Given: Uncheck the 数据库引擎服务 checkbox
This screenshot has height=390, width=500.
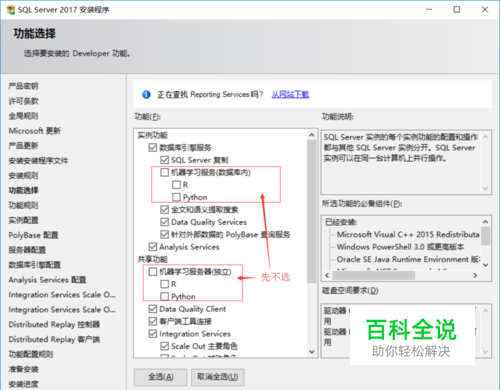Looking at the screenshot, I should 153,147.
